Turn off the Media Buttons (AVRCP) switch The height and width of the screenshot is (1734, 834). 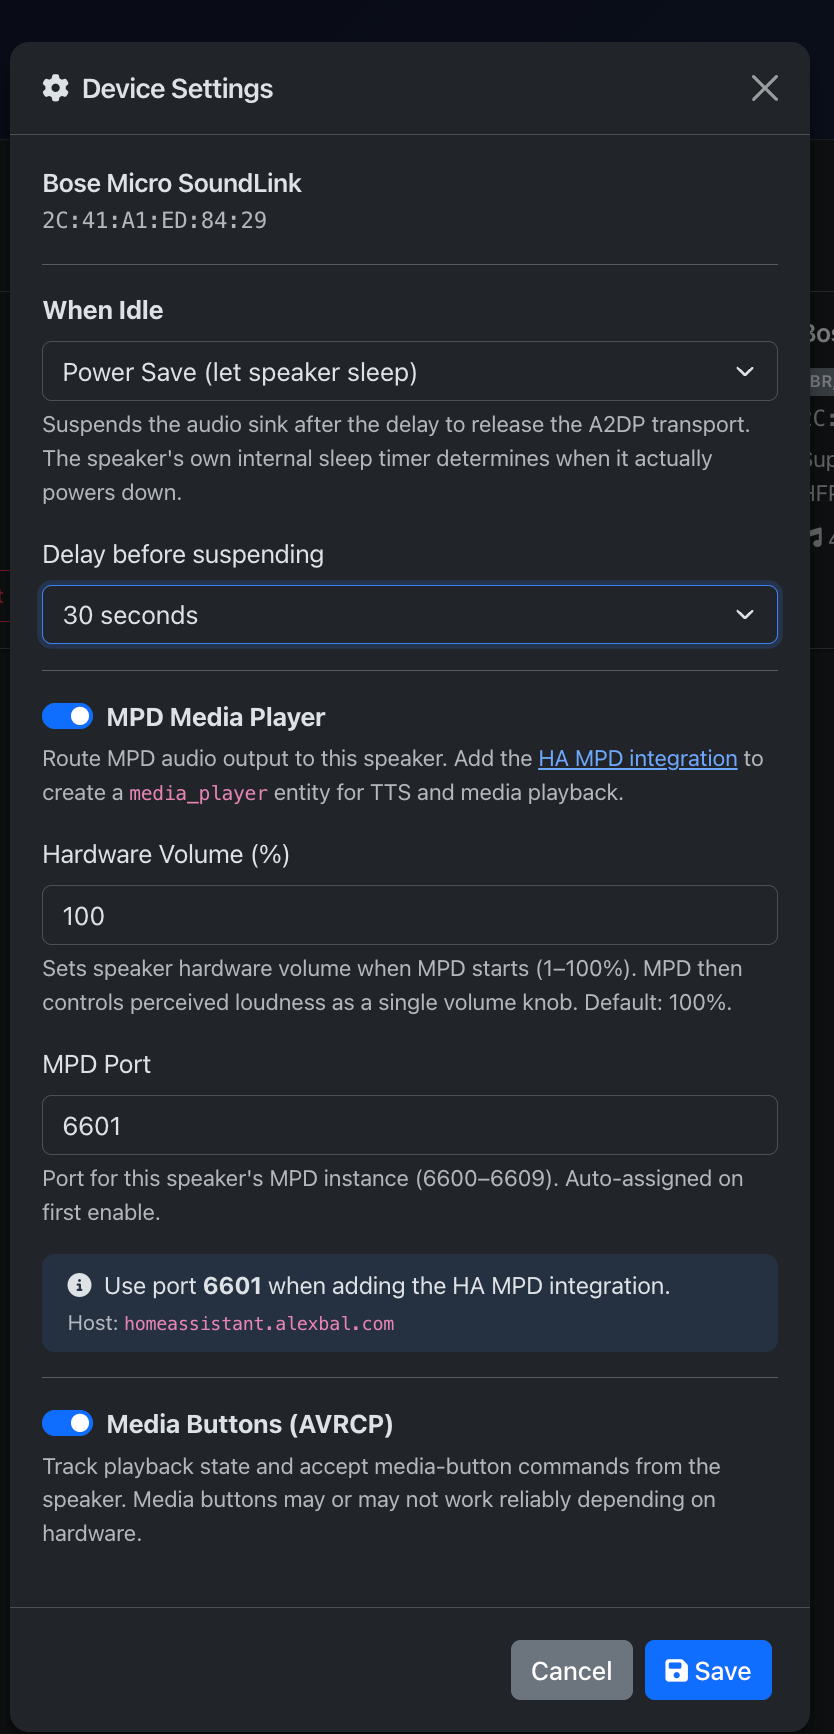tap(67, 1423)
